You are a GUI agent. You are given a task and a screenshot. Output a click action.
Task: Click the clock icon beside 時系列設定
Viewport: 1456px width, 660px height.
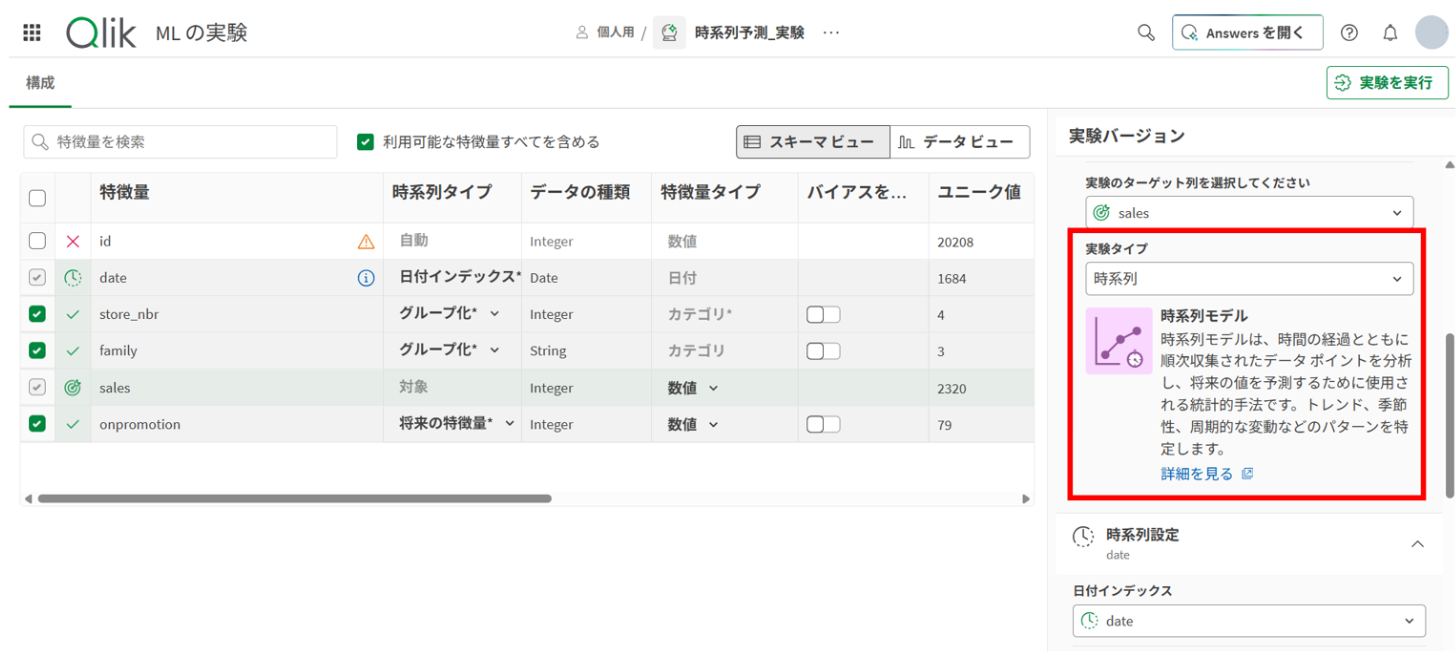point(1083,536)
